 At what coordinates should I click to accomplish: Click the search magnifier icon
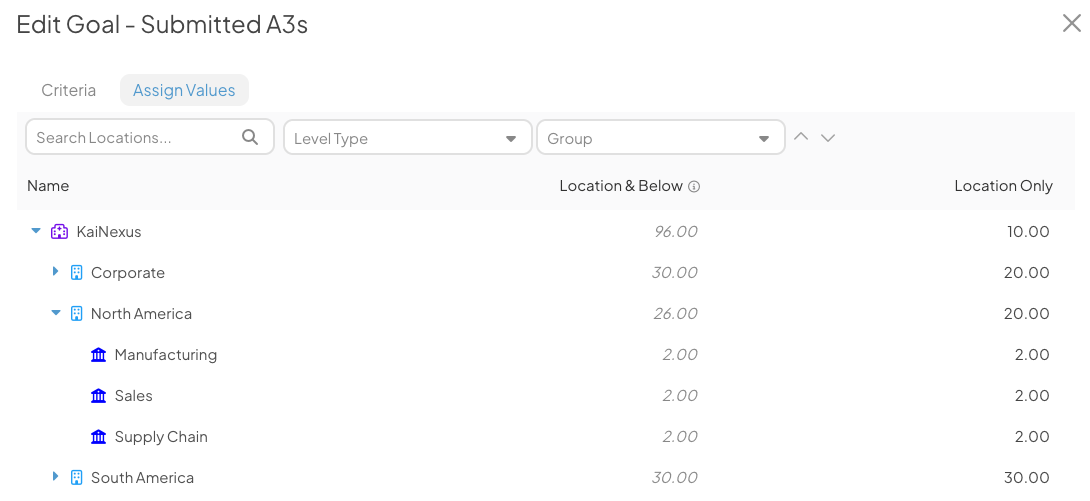tap(250, 137)
